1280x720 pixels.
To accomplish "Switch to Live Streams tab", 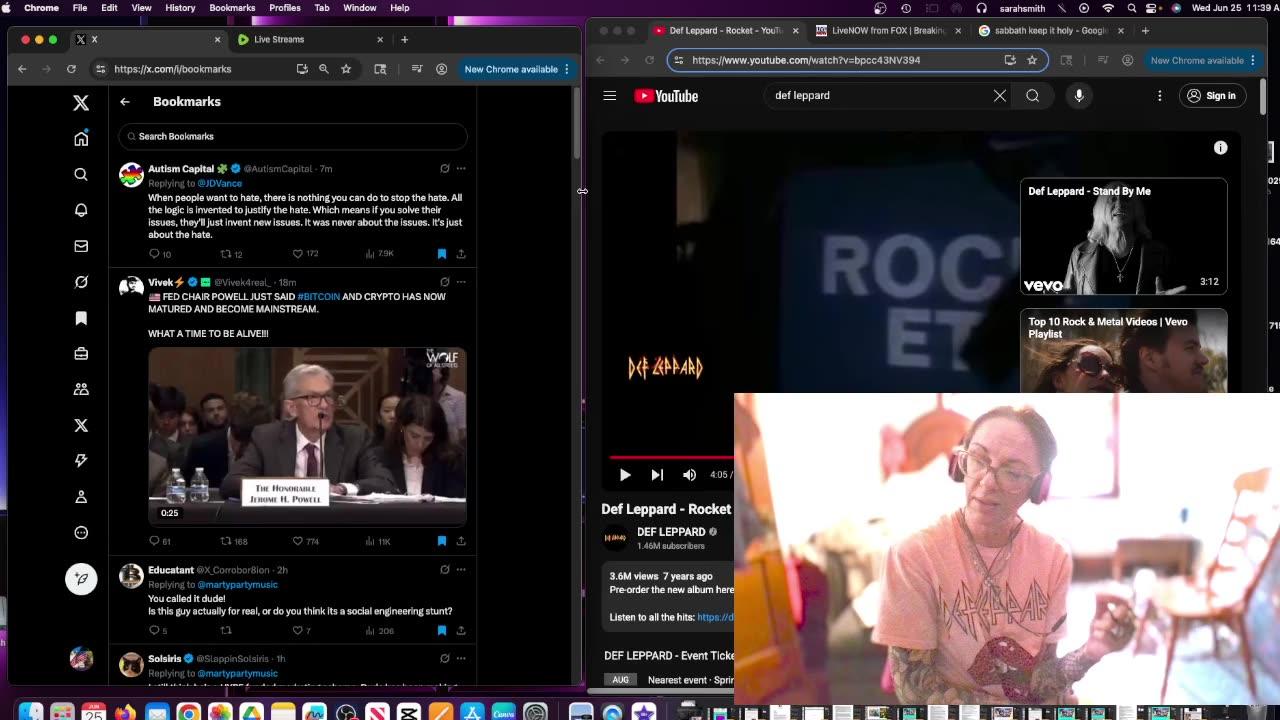I will (310, 40).
